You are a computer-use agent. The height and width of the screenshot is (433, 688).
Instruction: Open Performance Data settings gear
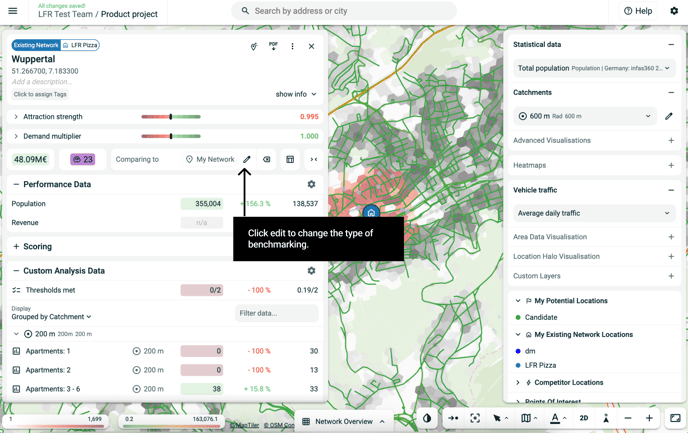(x=311, y=185)
